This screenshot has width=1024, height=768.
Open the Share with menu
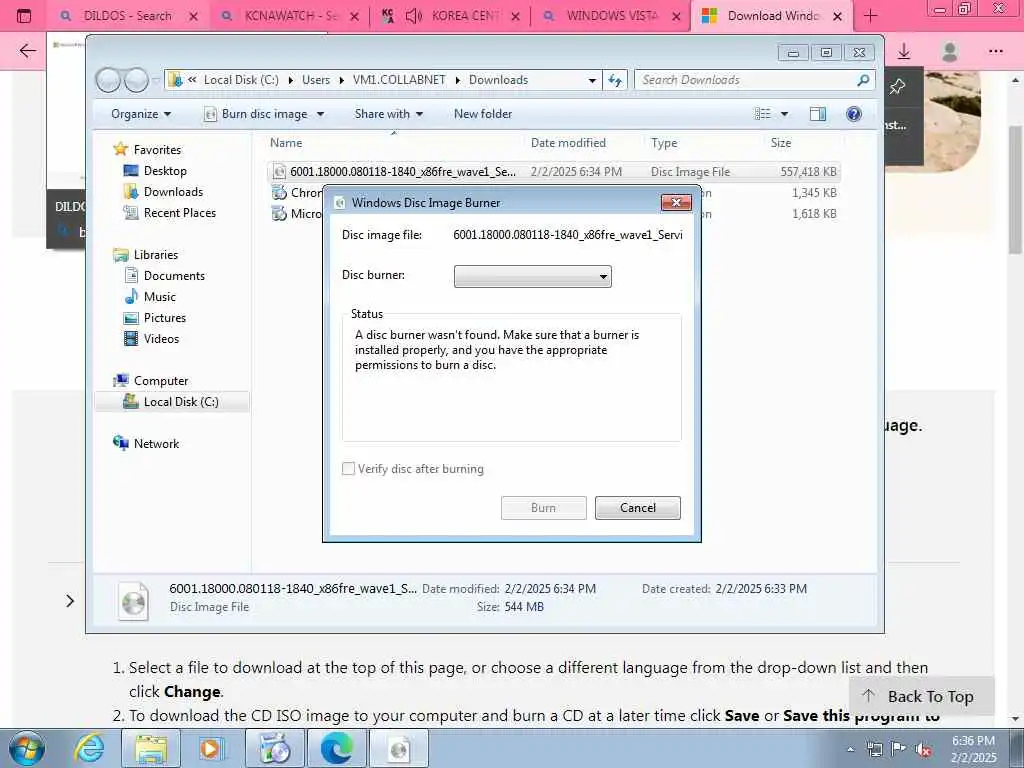[x=389, y=114]
